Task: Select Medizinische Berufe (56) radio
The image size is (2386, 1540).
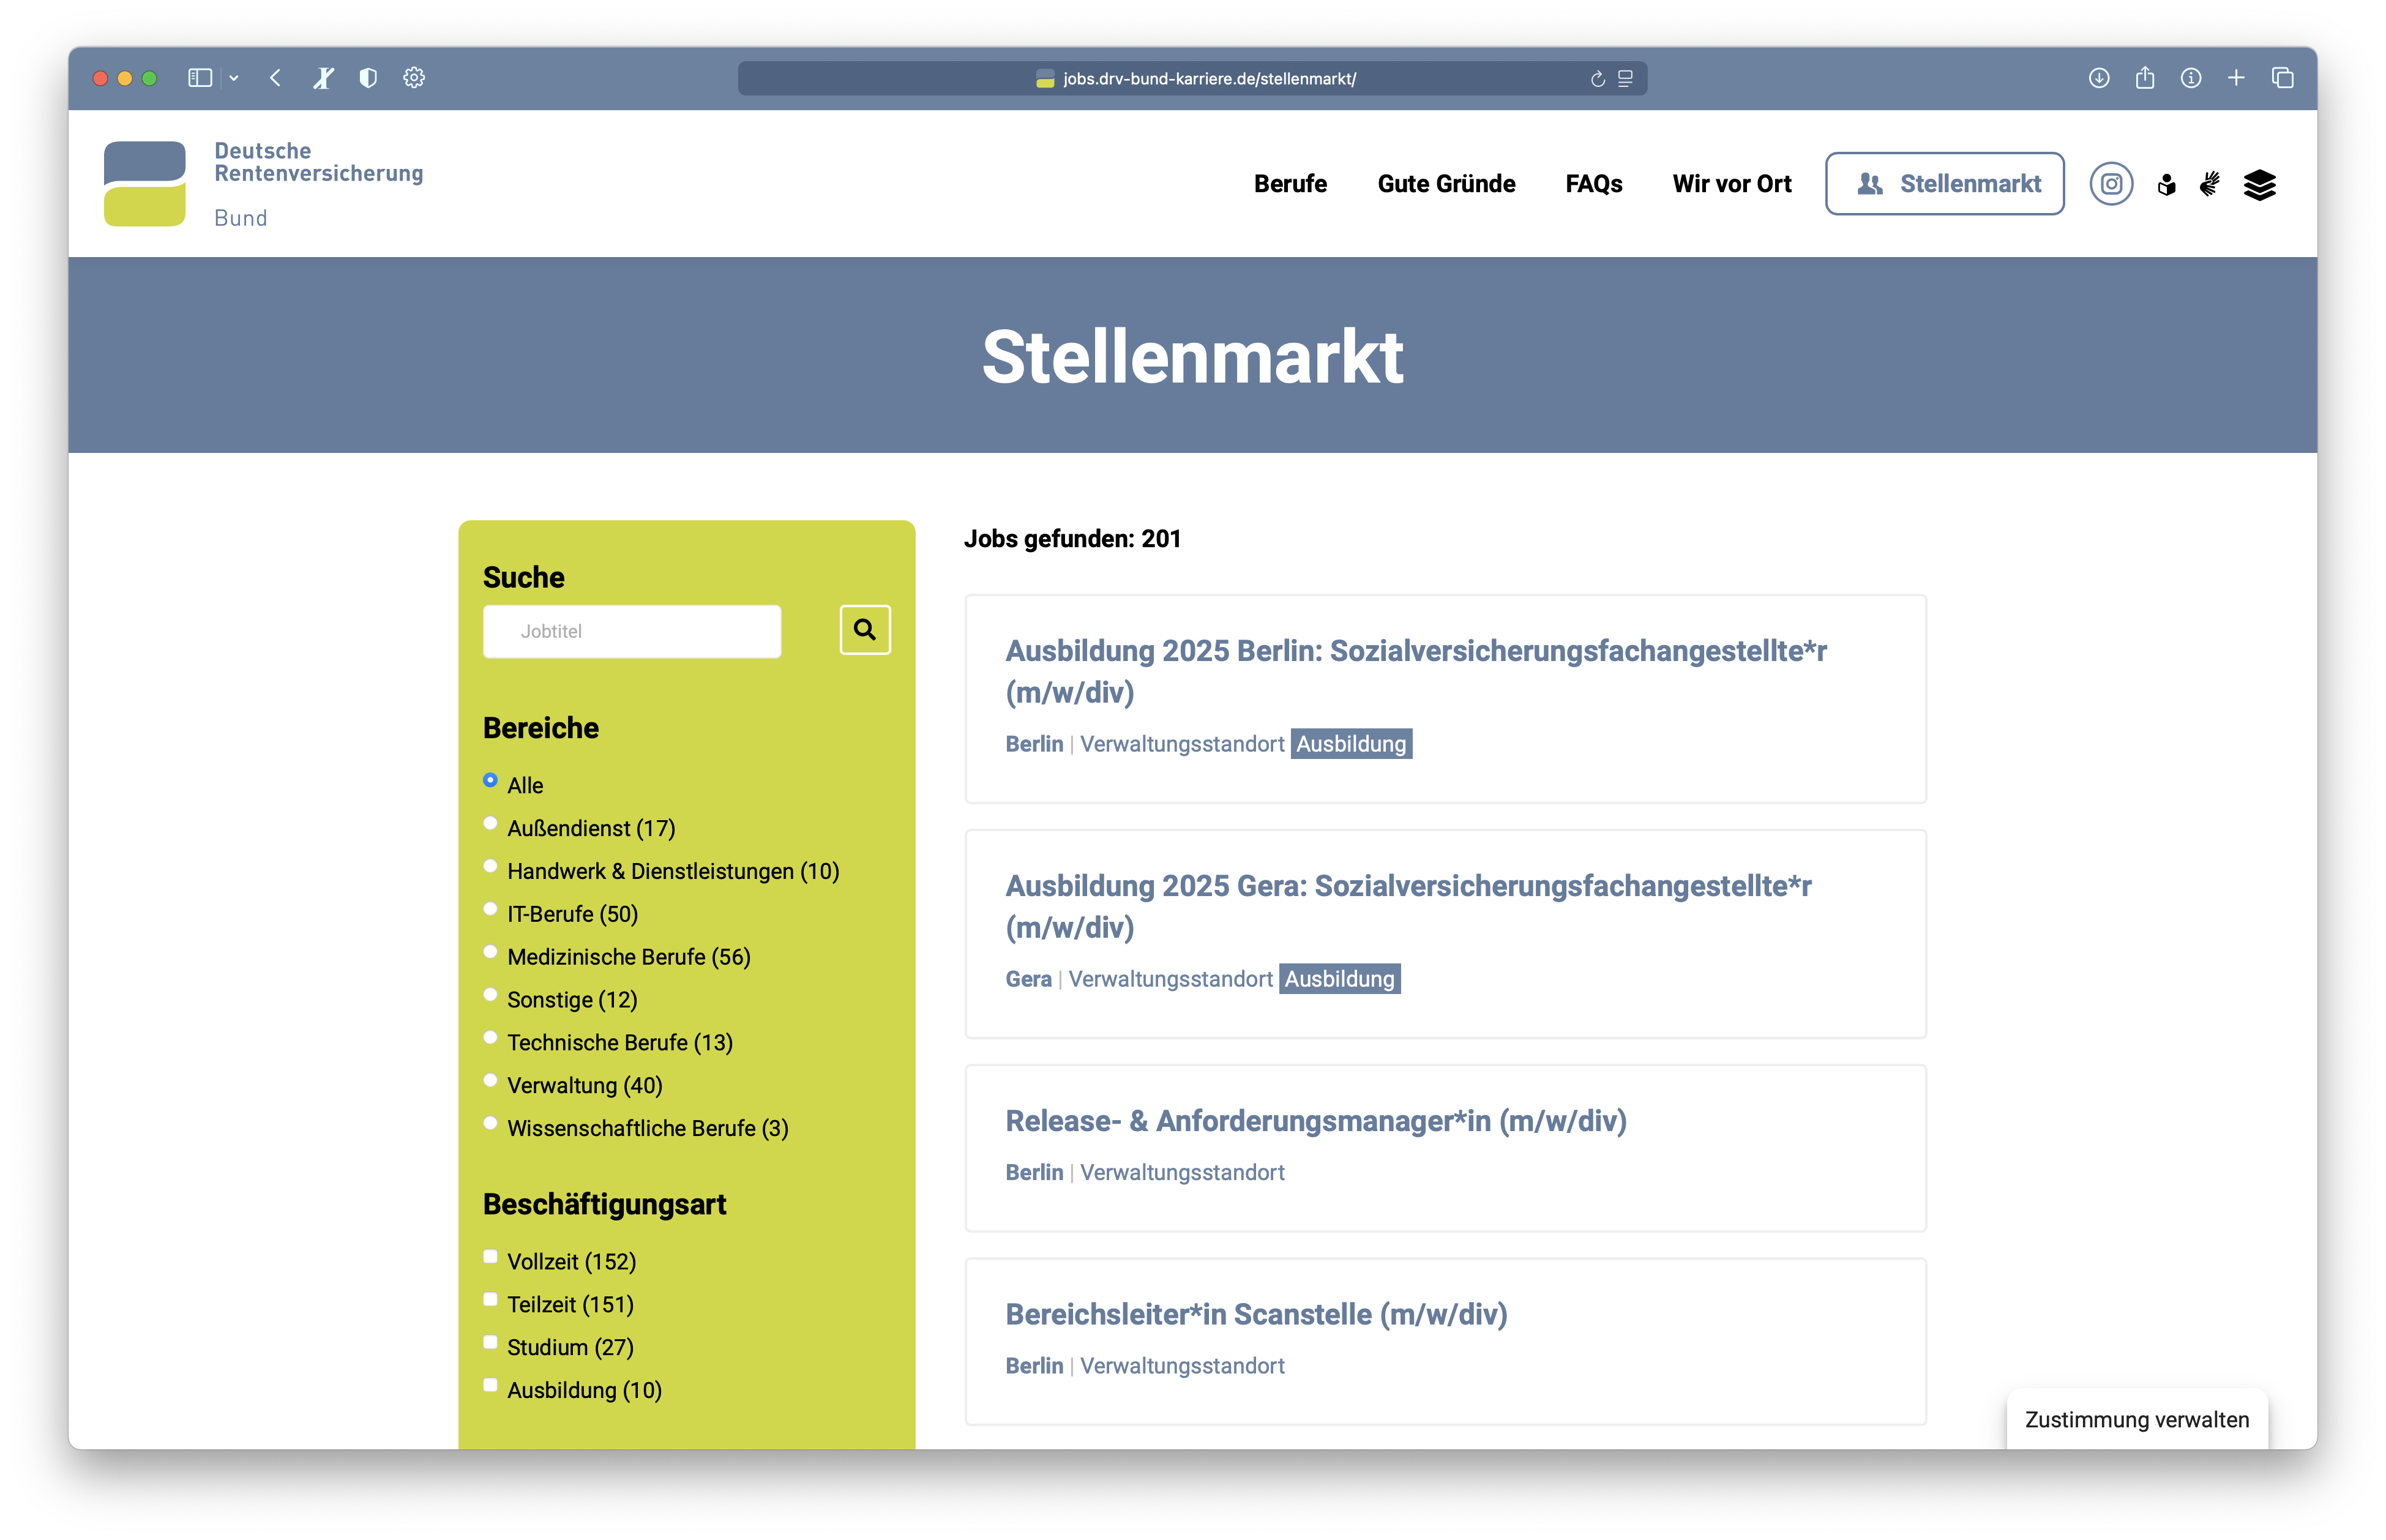Action: (490, 952)
